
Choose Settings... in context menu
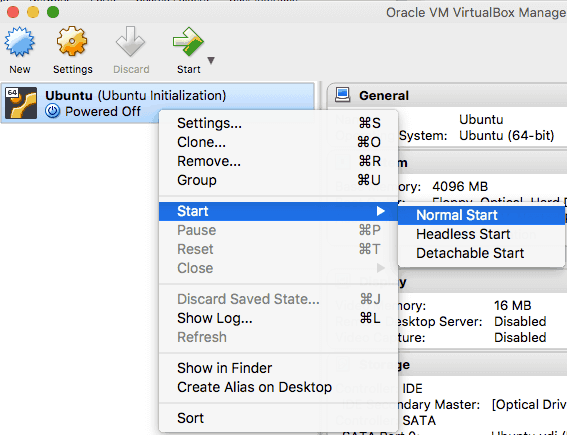coord(278,123)
